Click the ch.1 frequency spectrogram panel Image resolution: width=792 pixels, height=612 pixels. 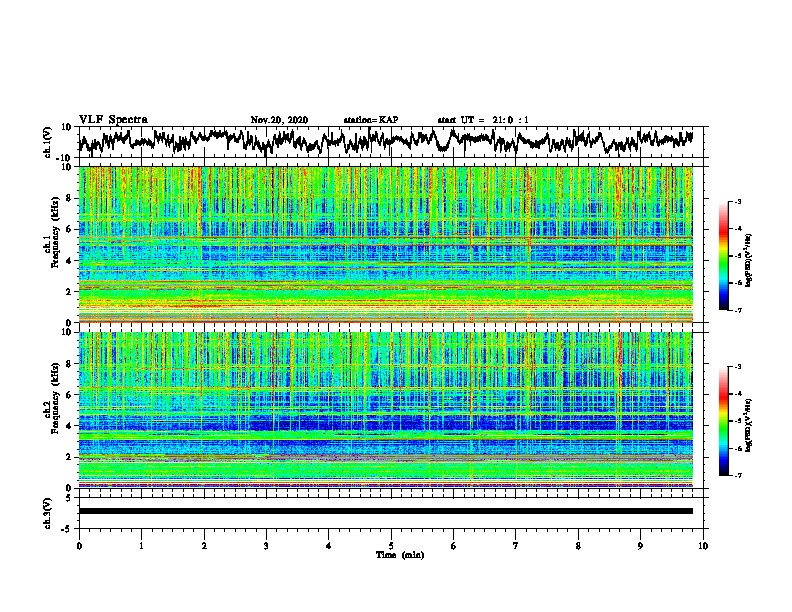386,244
